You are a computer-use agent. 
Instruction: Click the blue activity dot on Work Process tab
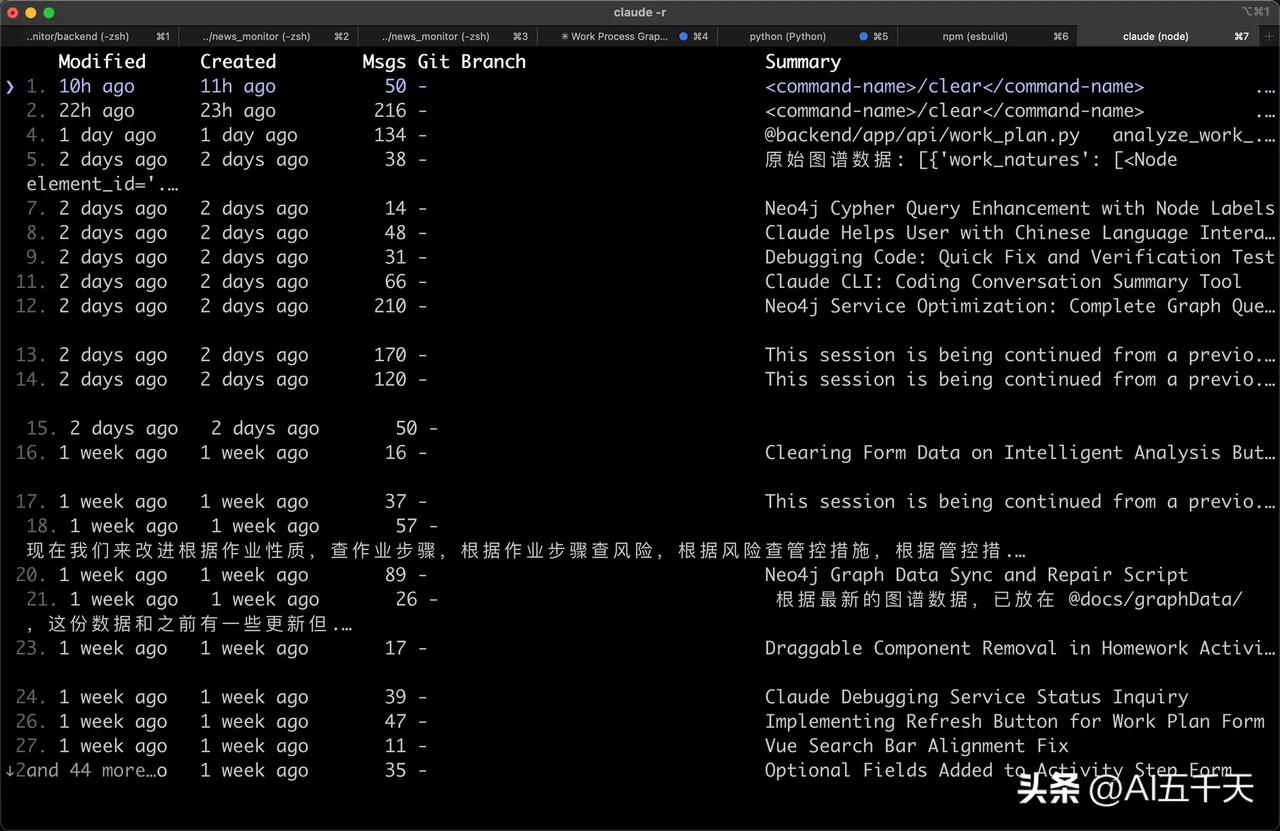tap(684, 36)
